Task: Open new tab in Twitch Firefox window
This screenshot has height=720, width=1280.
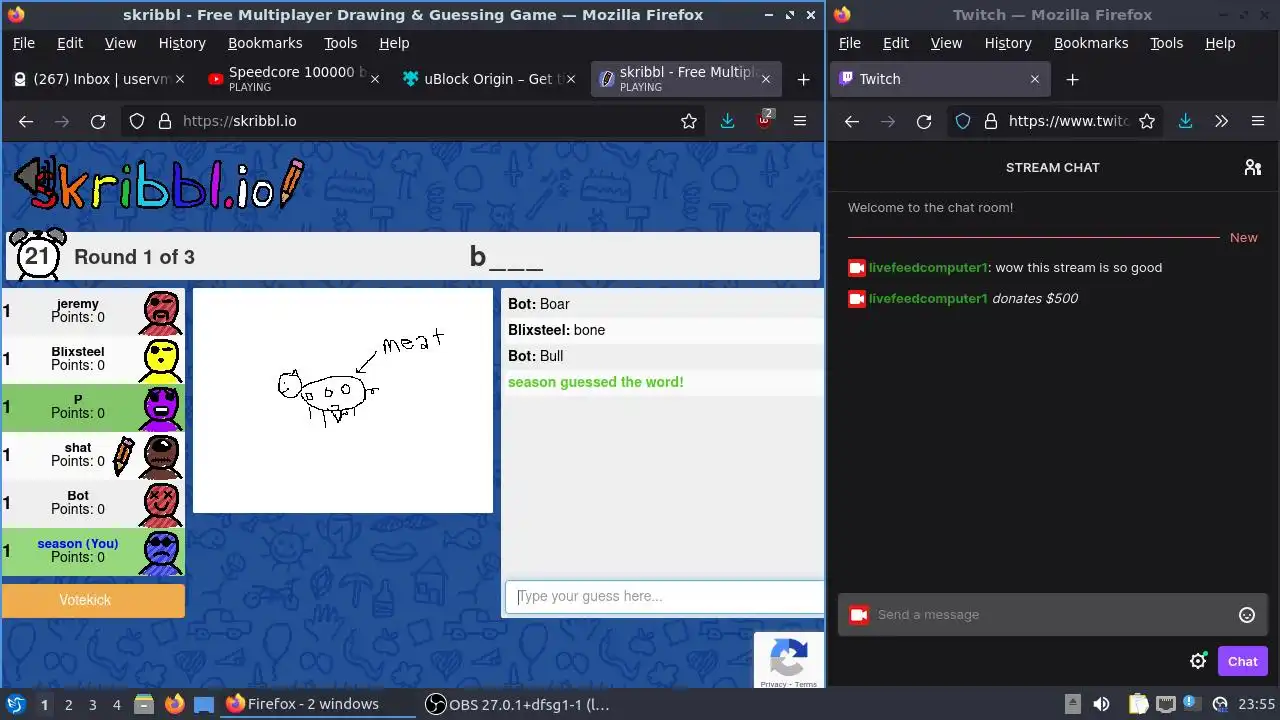Action: [x=1072, y=79]
